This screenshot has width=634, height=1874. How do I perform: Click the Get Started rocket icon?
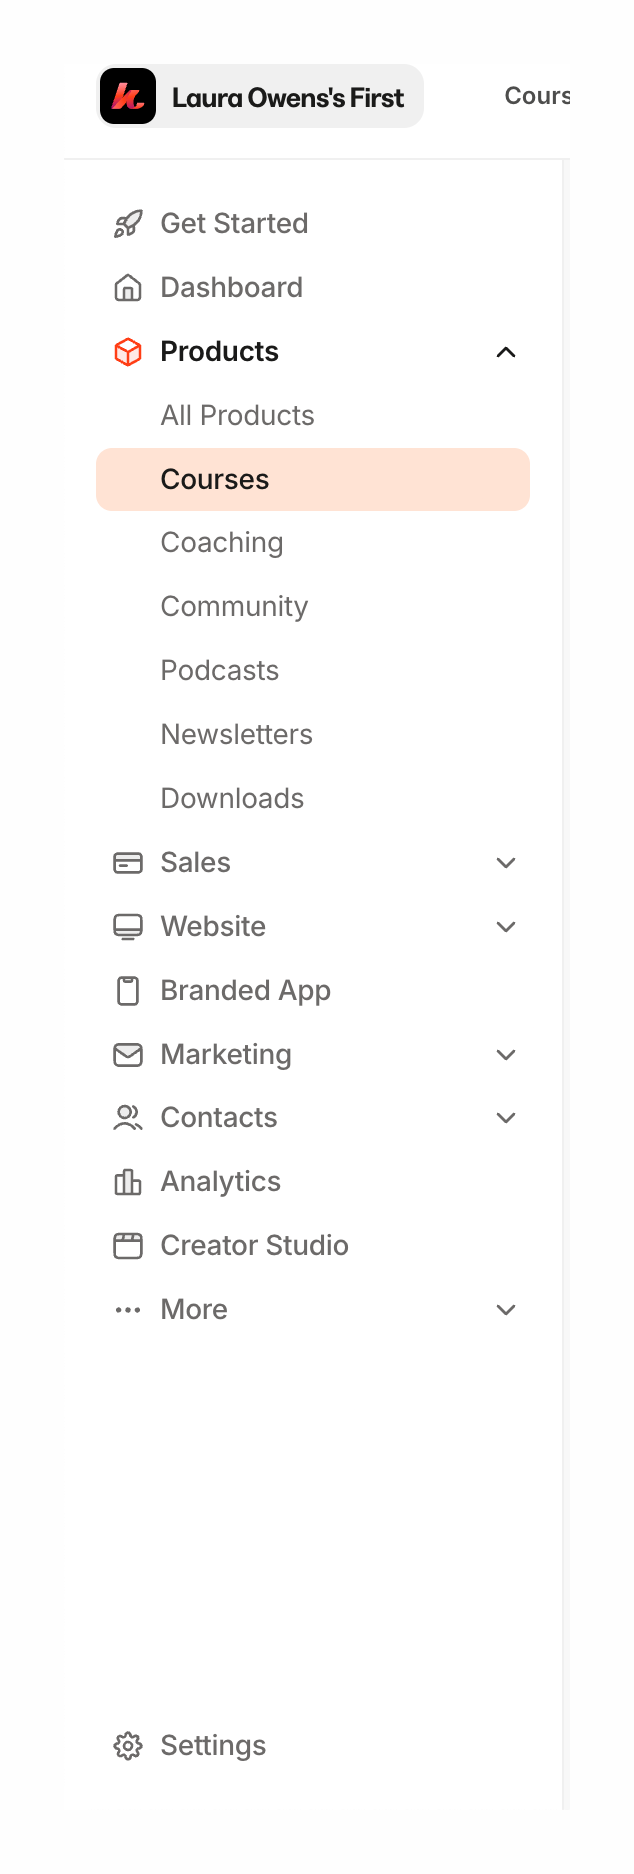(128, 224)
